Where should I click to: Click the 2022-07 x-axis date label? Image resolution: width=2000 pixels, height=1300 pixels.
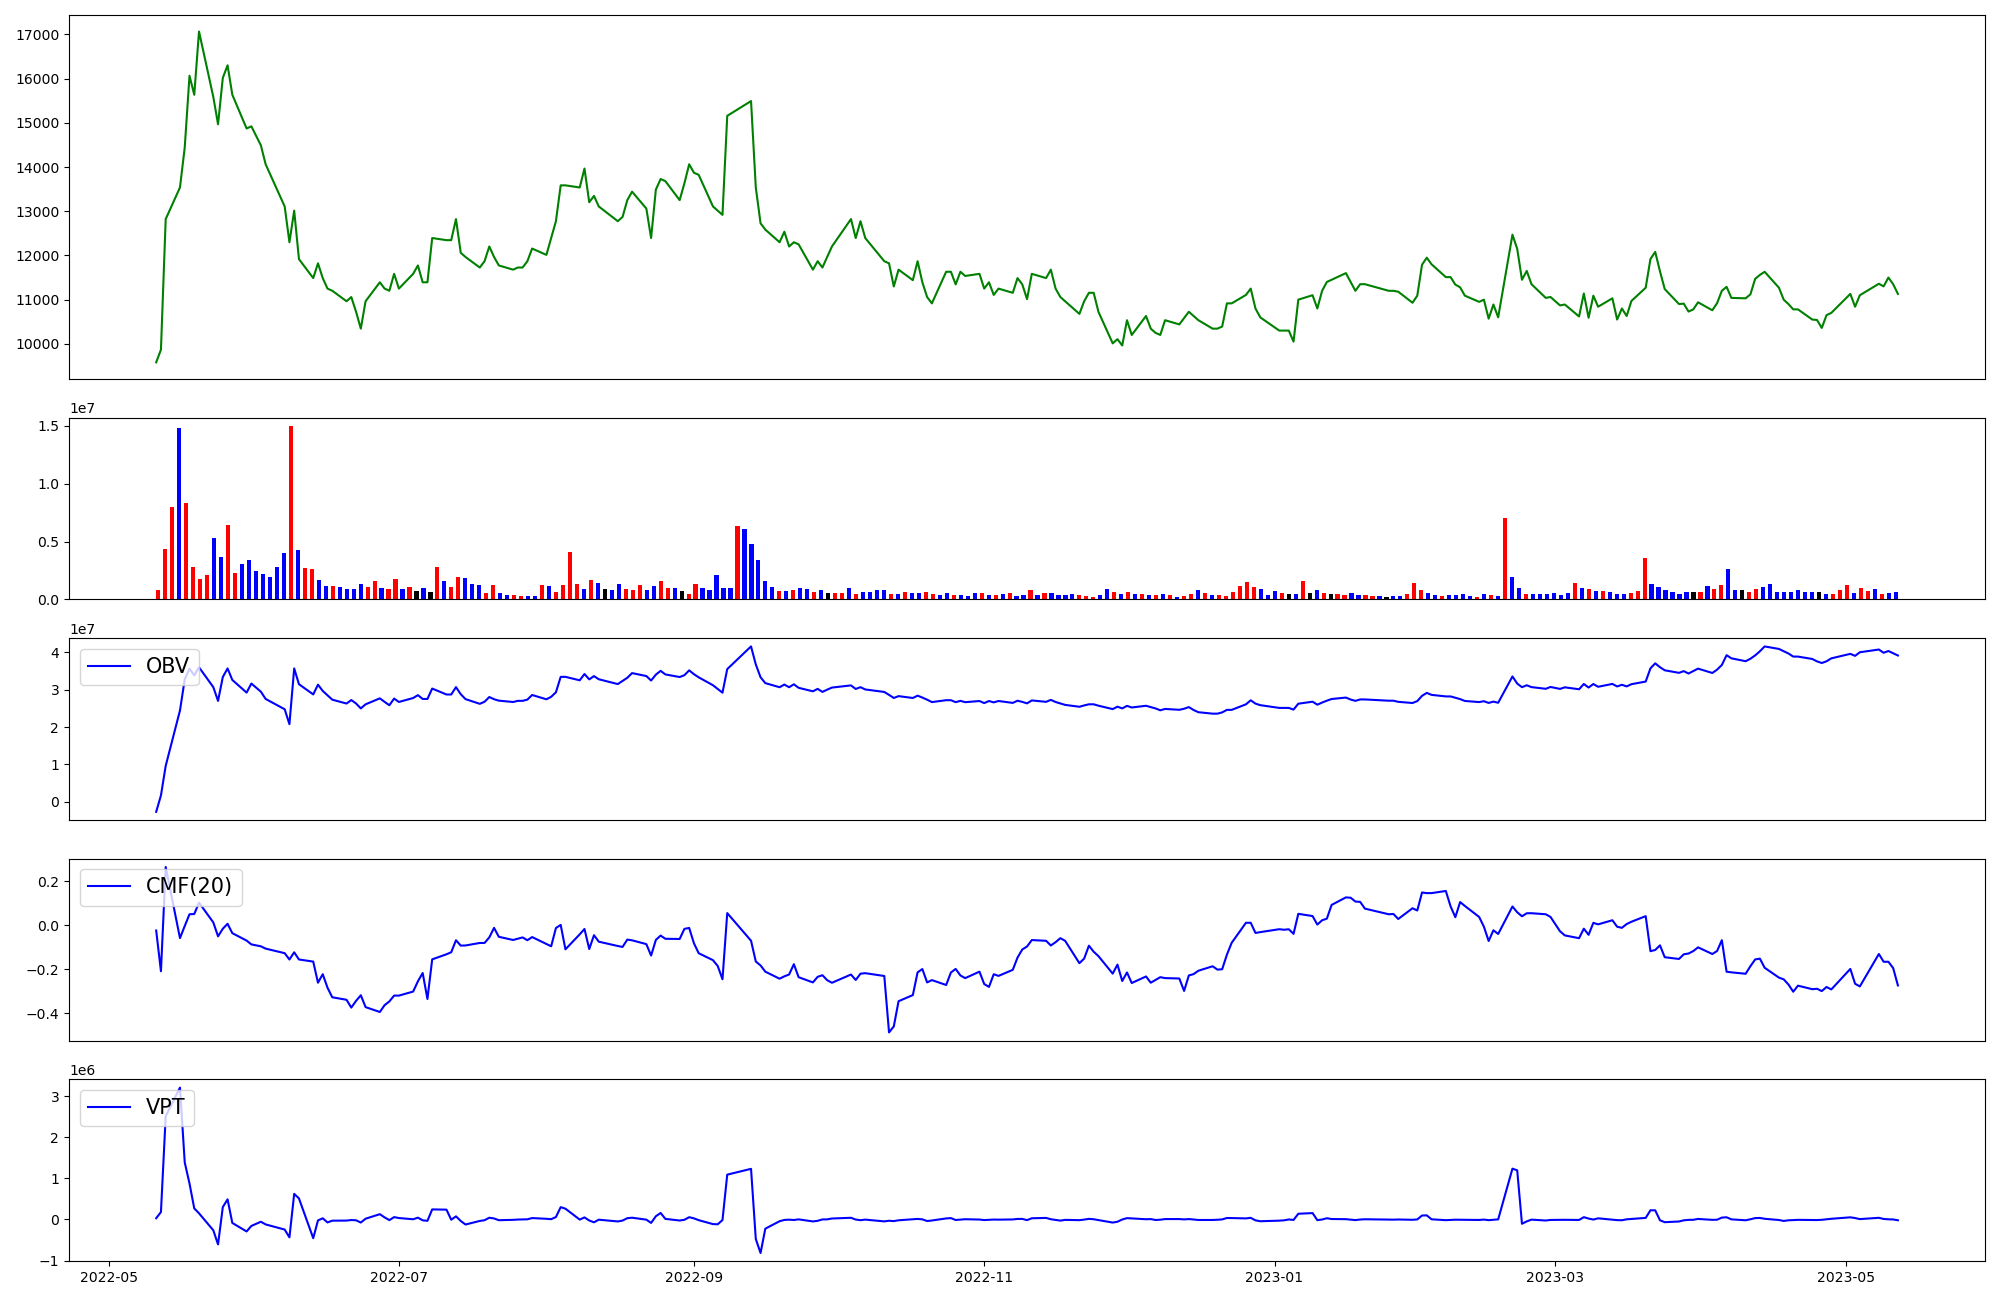coord(399,1277)
